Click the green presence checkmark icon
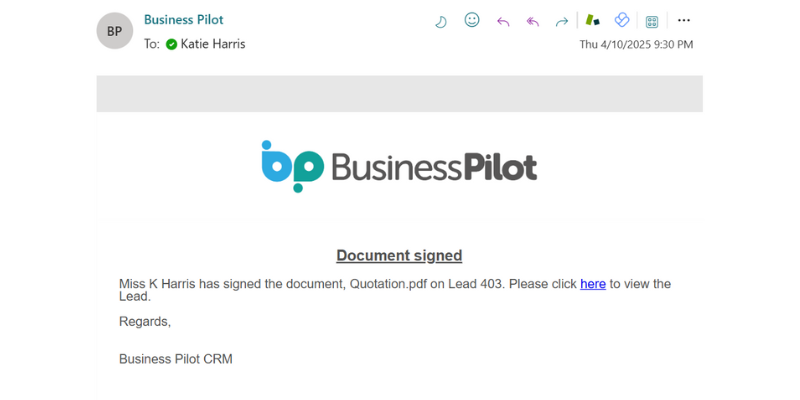Viewport: 800px width, 400px height. click(171, 44)
